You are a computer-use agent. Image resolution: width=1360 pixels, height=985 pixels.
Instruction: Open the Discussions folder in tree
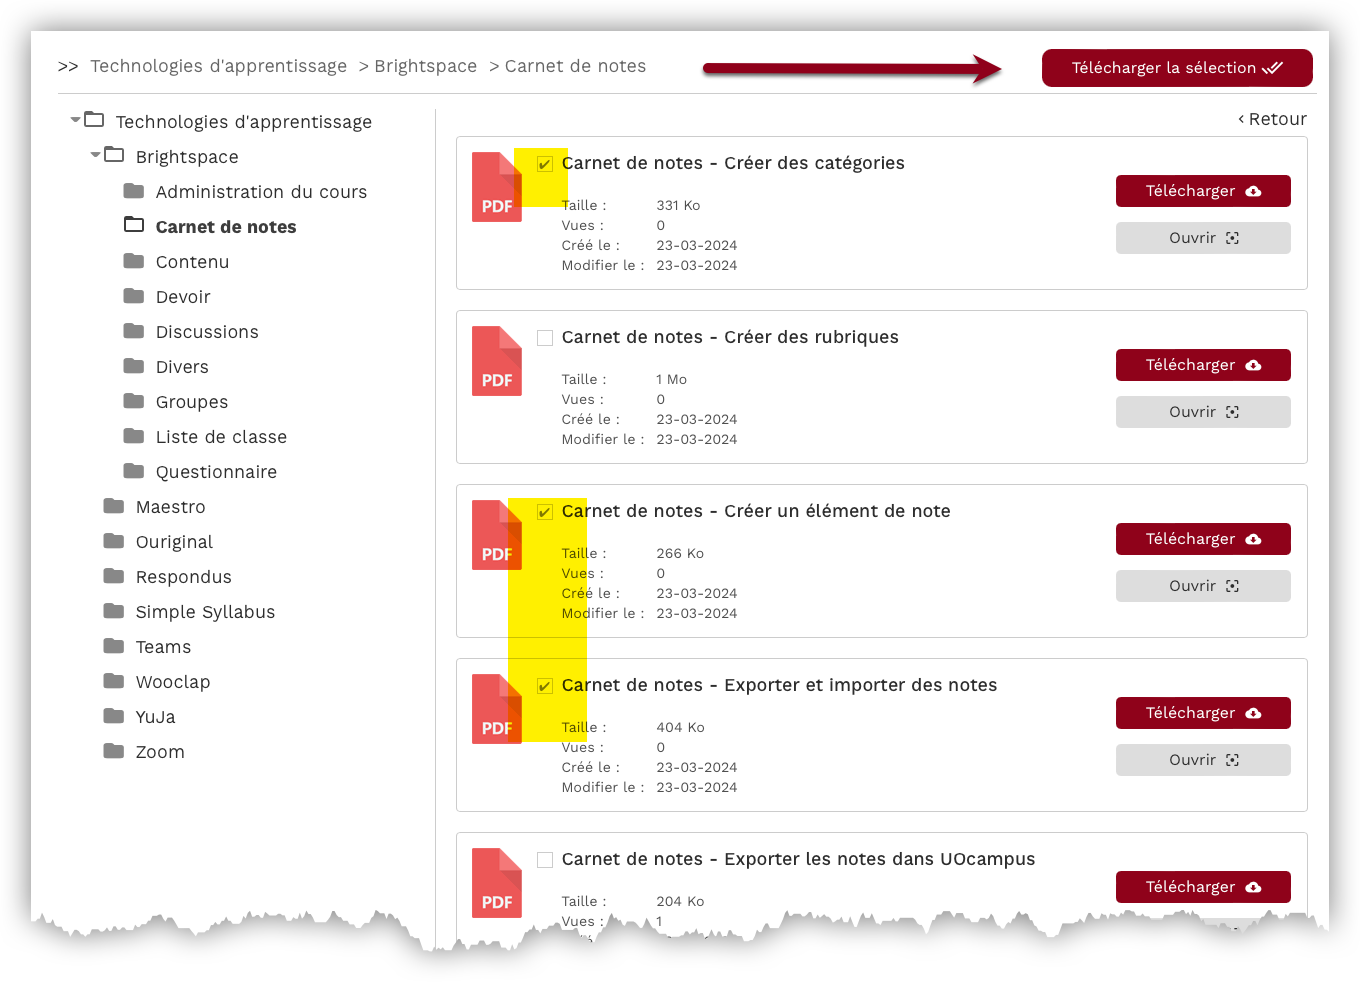click(x=206, y=332)
